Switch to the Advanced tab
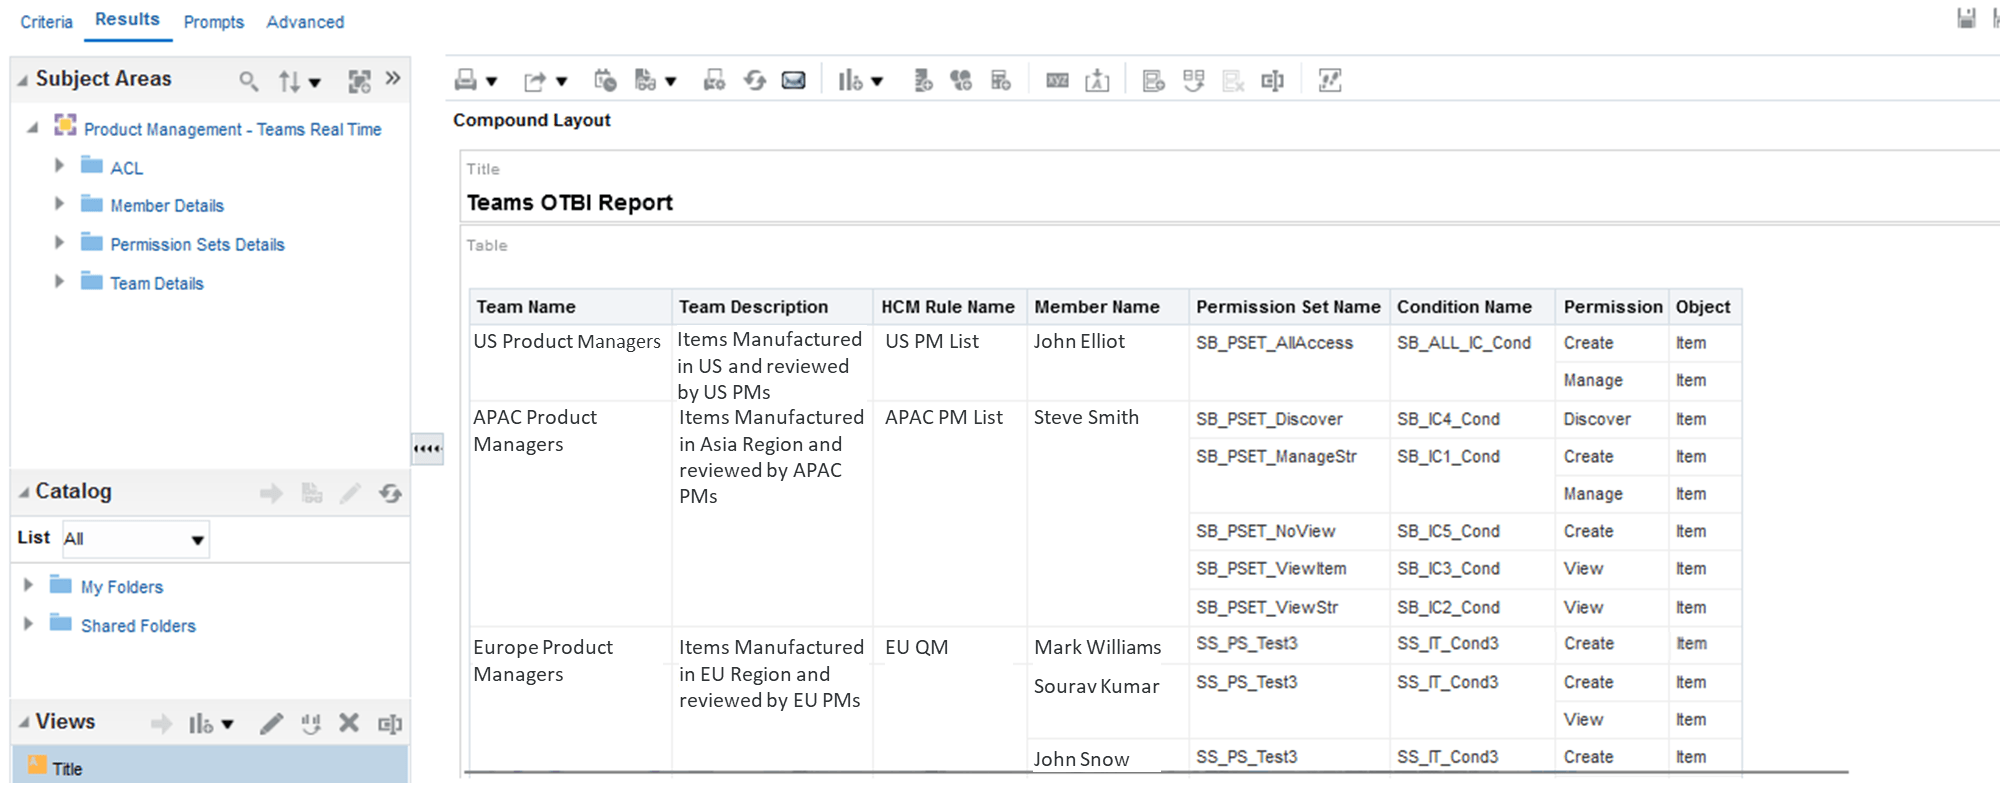Screen dimensions: 2000x785 point(305,22)
